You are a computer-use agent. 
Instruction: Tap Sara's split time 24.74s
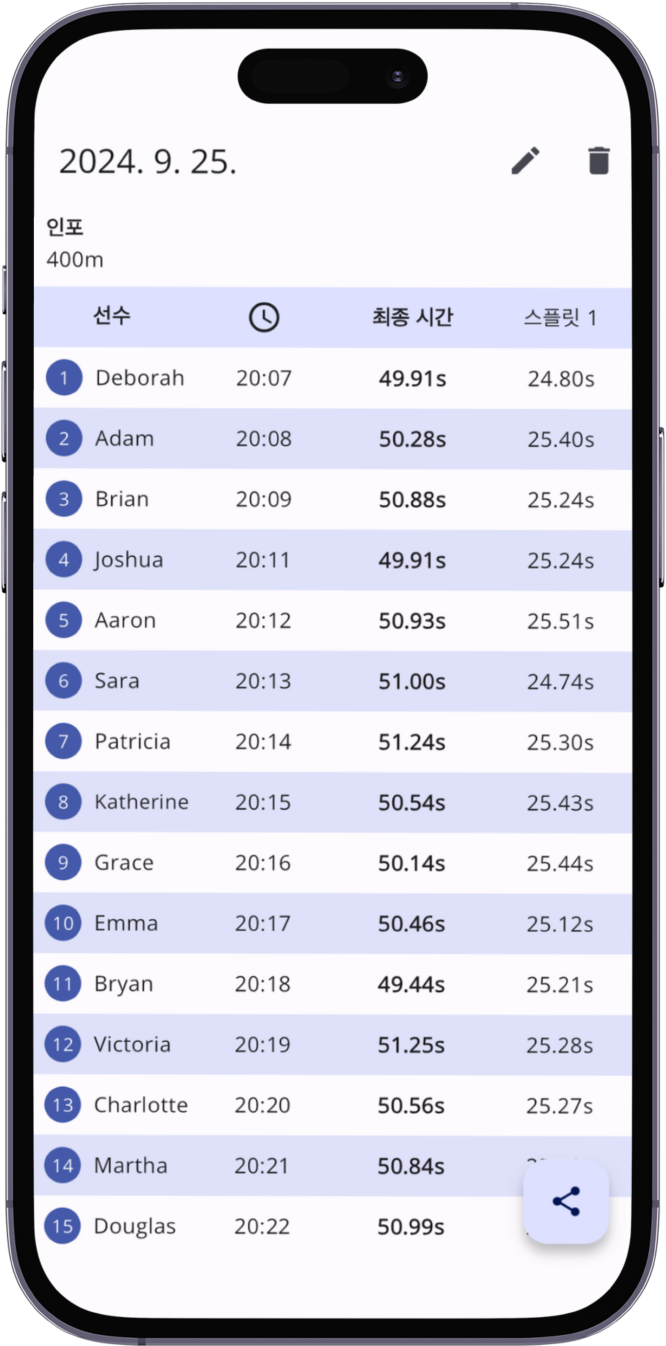tap(560, 681)
